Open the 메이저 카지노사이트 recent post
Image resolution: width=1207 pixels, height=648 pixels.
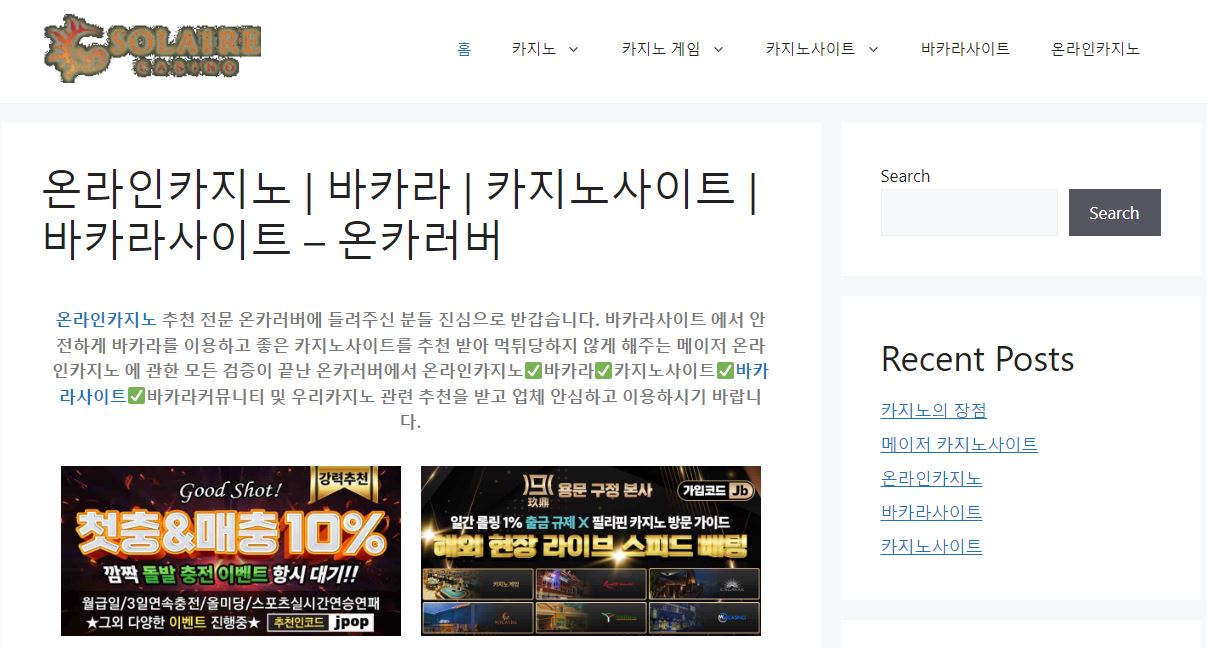point(958,444)
